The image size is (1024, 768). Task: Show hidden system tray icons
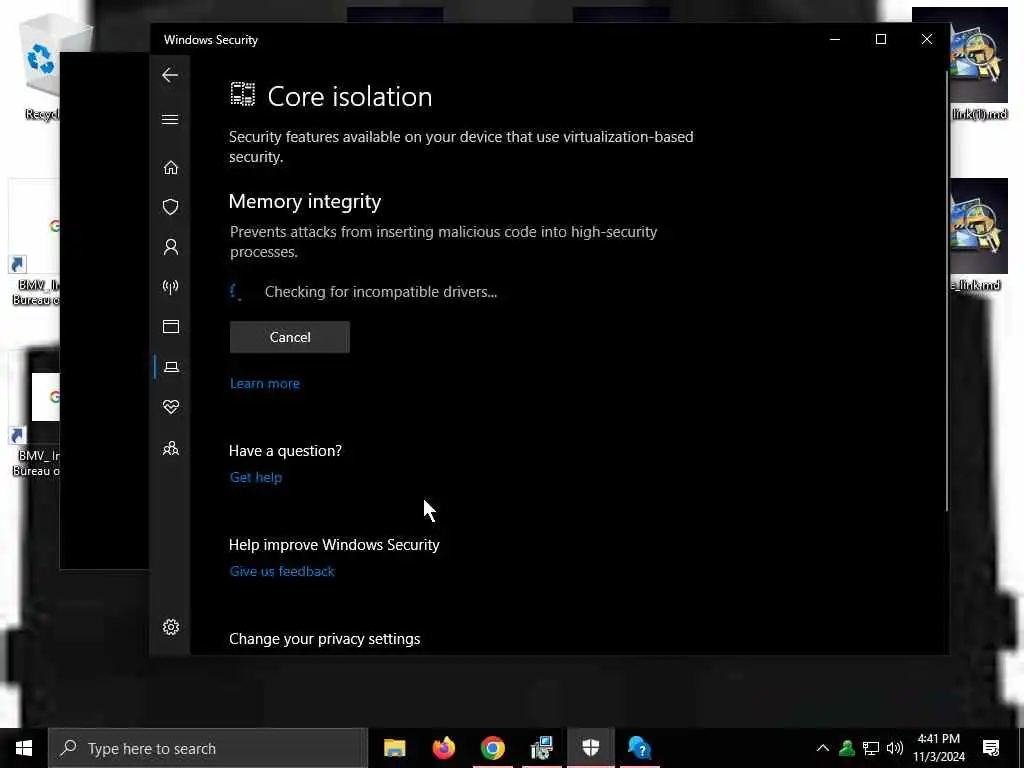point(823,748)
